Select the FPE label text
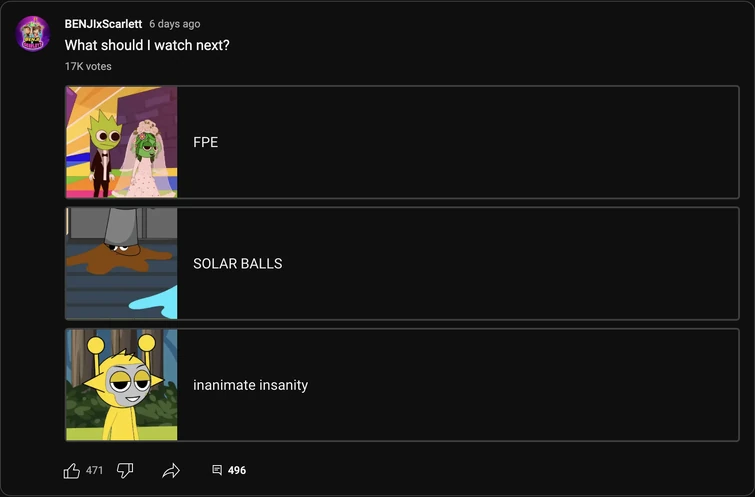This screenshot has height=497, width=755. point(206,142)
